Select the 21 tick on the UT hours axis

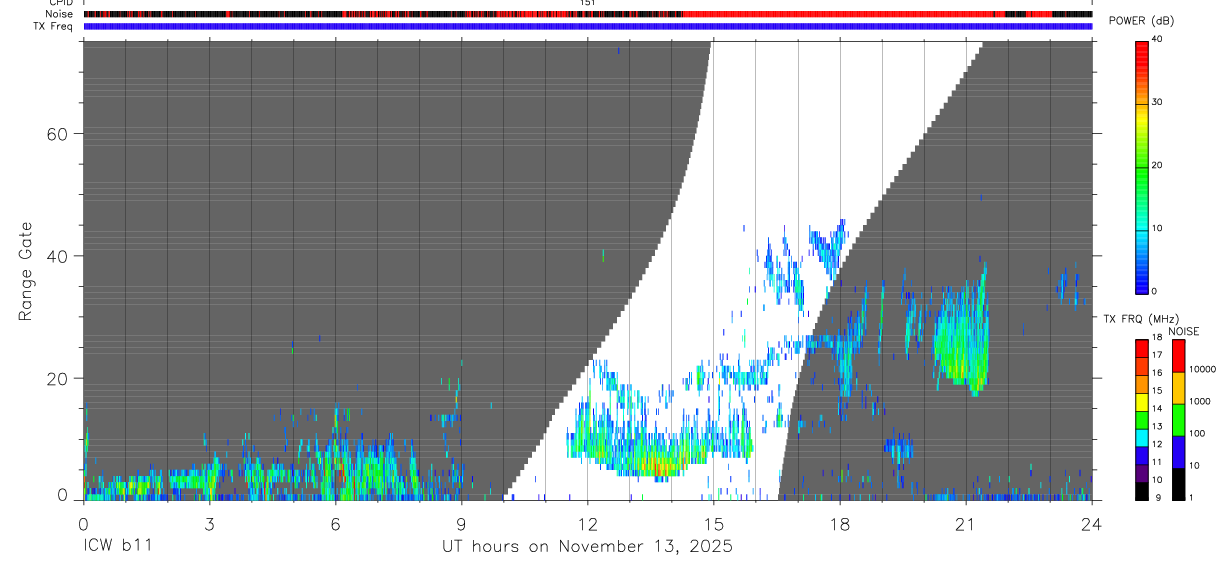(966, 523)
